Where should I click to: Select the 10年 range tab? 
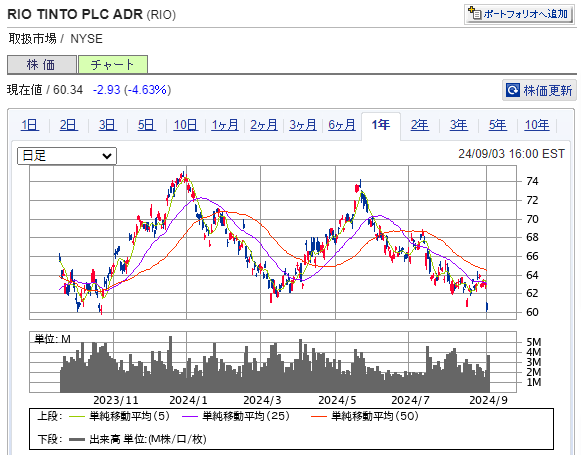pos(537,125)
